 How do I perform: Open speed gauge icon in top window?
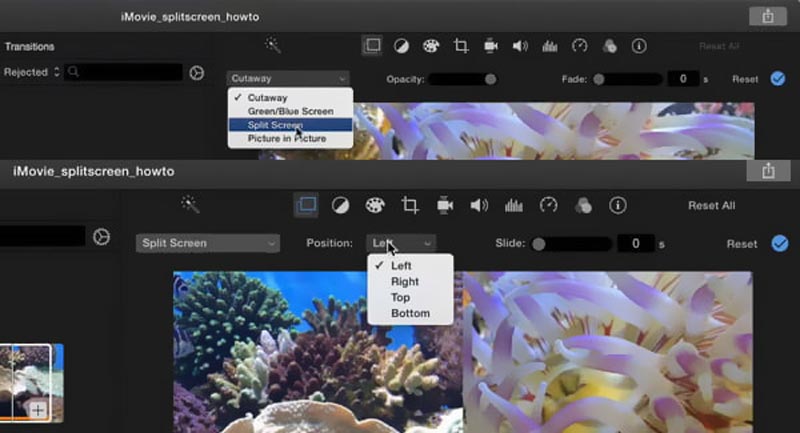click(580, 46)
